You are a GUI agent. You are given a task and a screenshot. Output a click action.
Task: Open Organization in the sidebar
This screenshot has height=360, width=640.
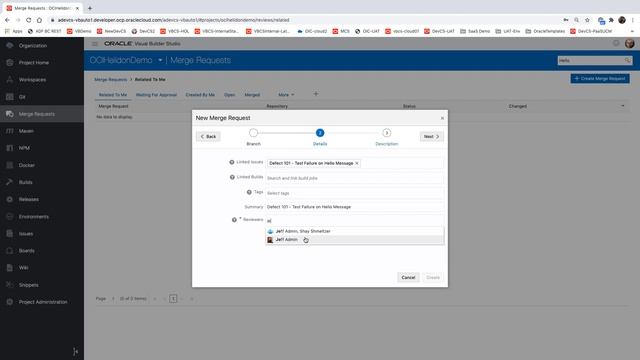point(33,46)
